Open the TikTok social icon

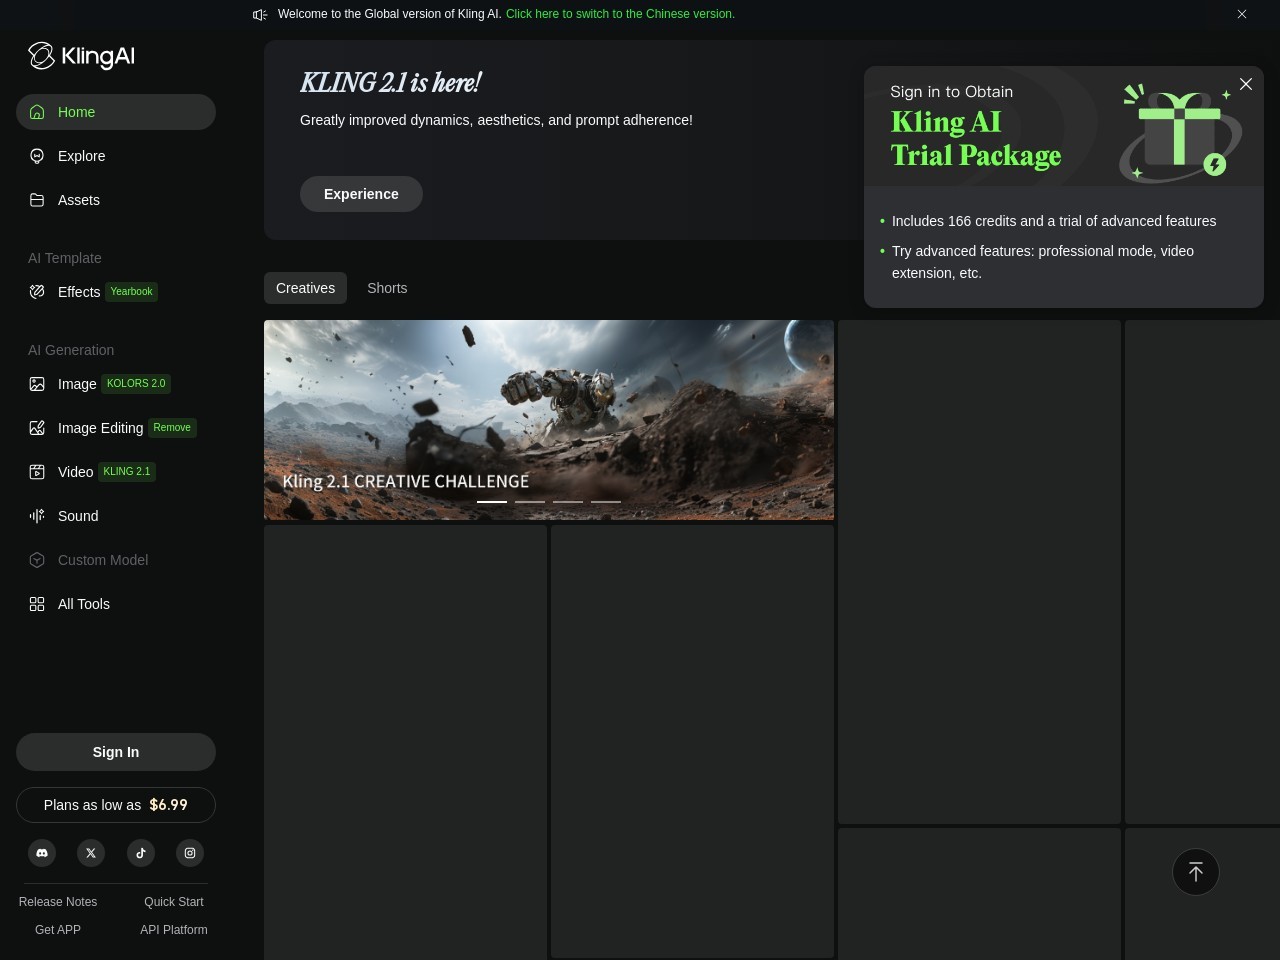[x=141, y=853]
